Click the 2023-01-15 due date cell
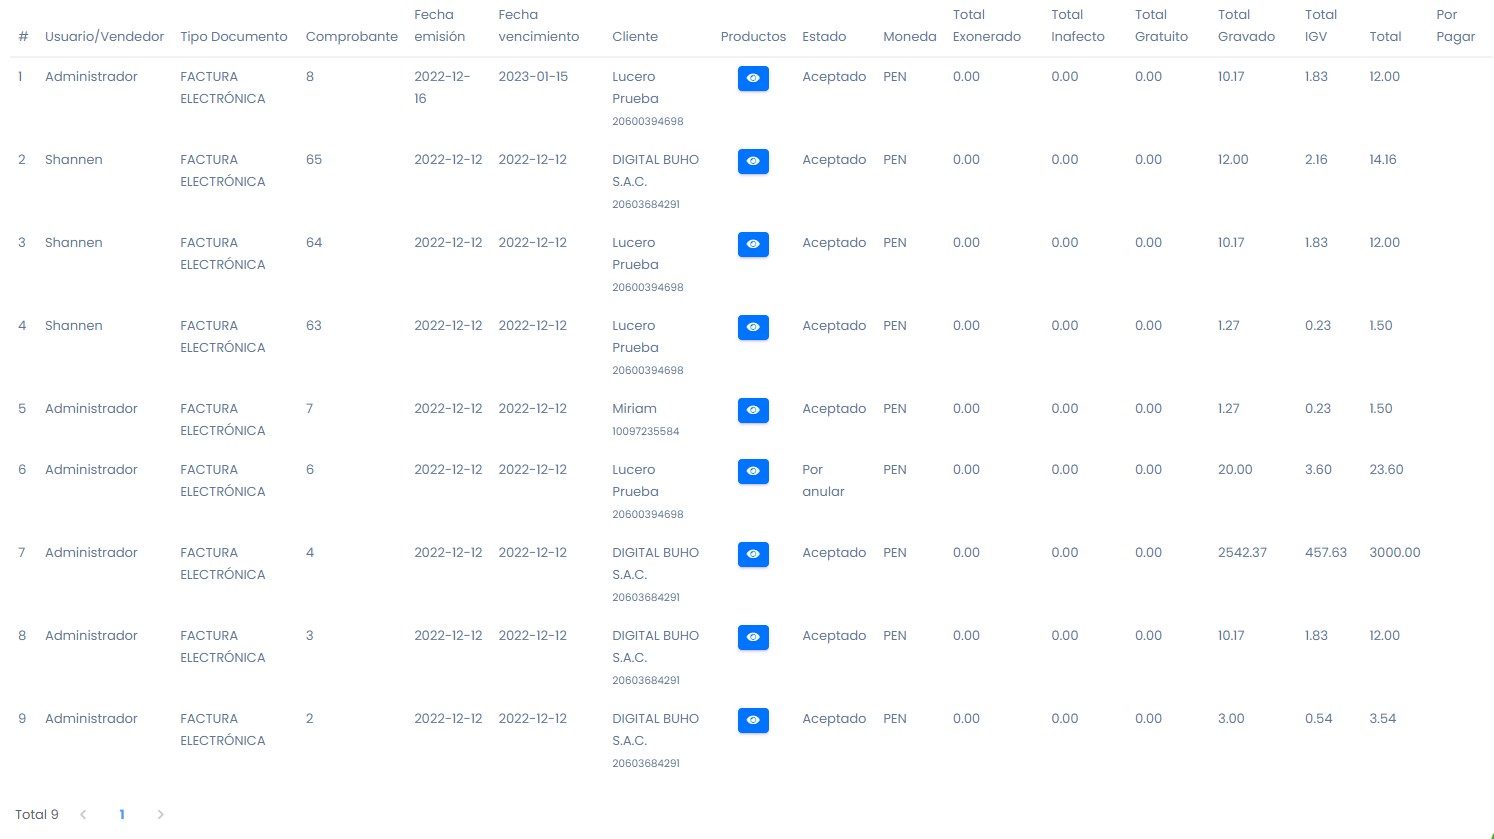Screen dimensions: 1494x839 (533, 77)
